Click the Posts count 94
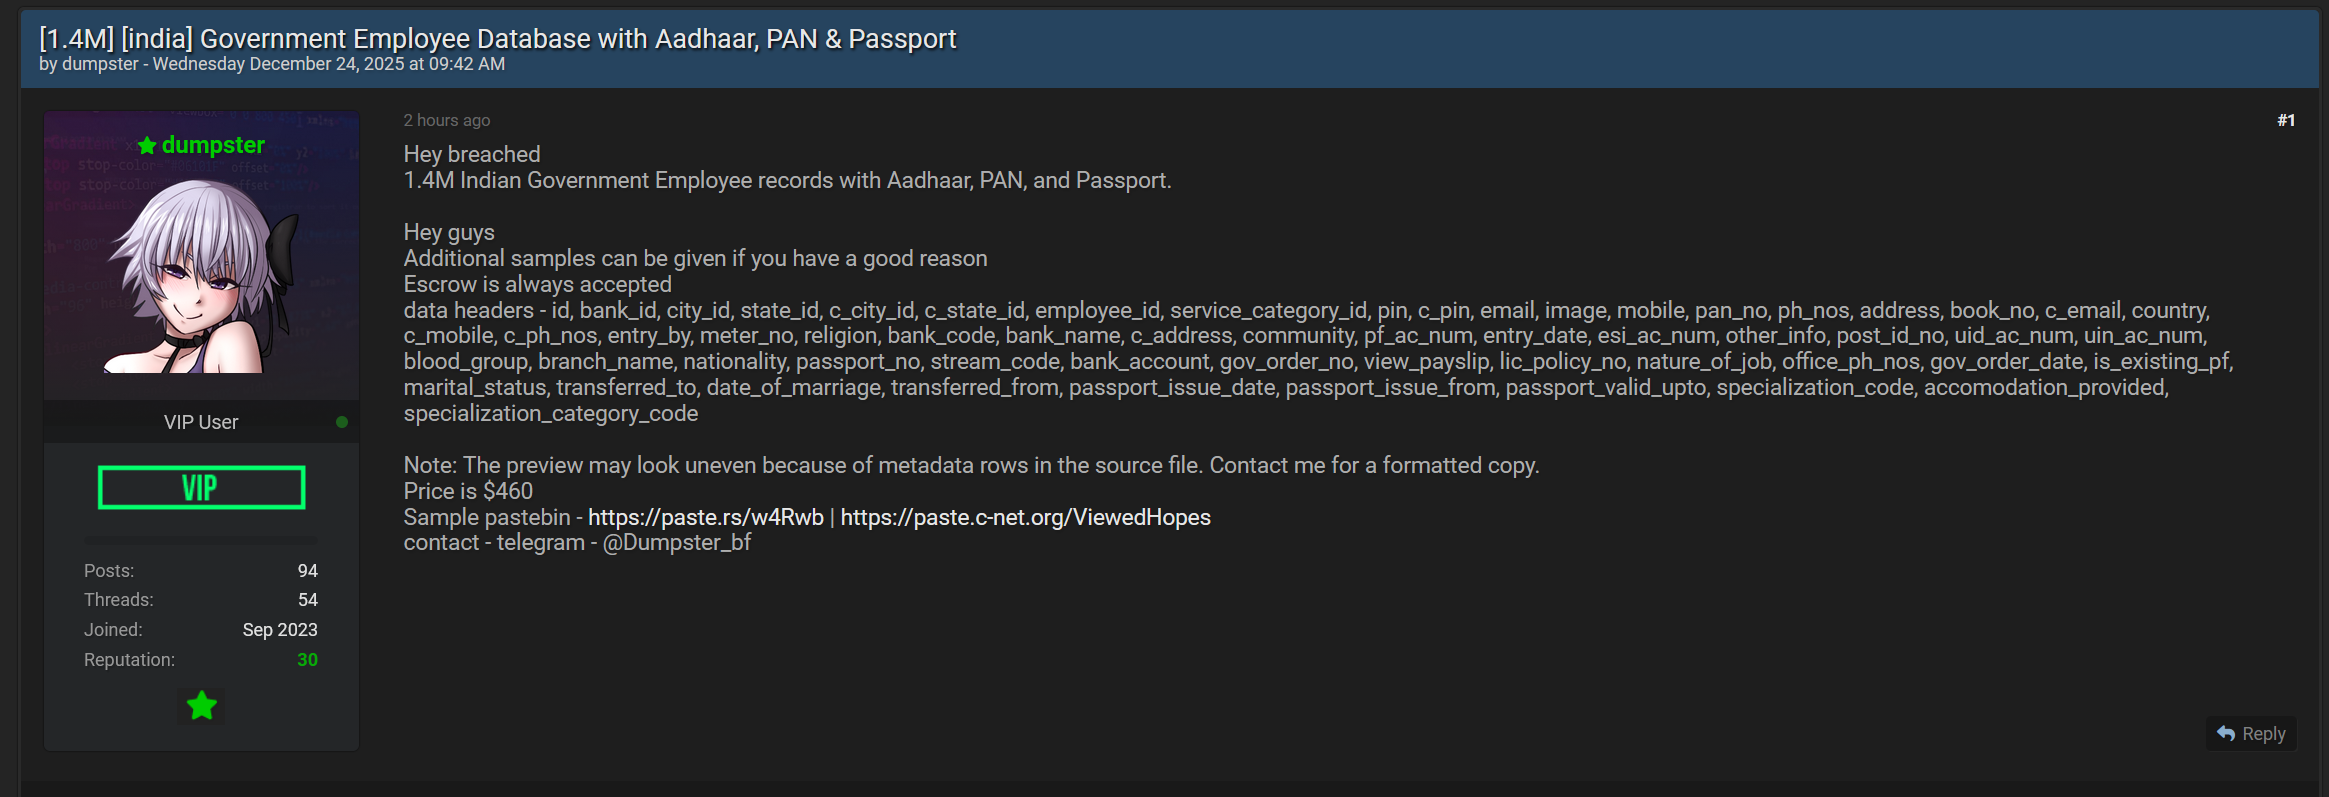 click(307, 571)
